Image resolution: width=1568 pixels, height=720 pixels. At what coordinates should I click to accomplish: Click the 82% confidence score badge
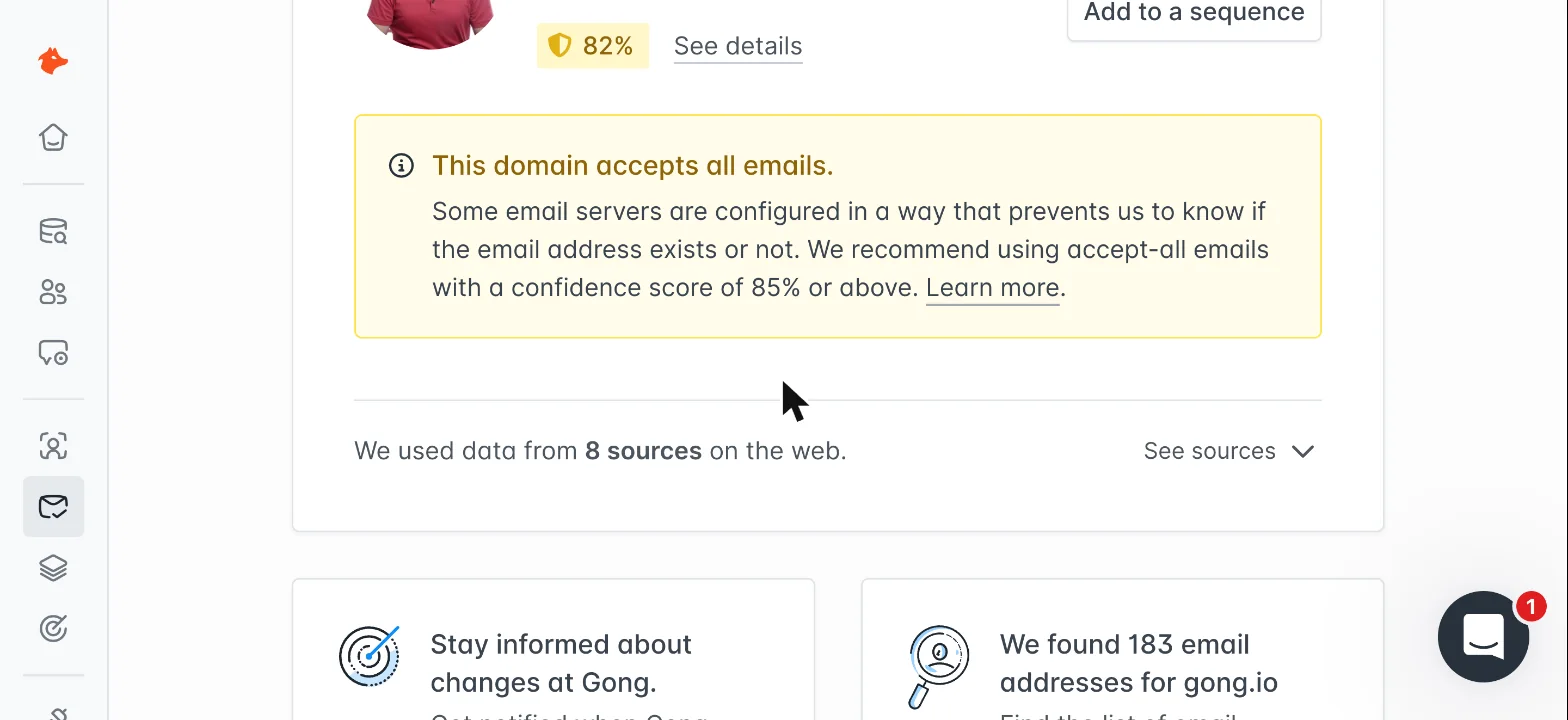coord(593,46)
